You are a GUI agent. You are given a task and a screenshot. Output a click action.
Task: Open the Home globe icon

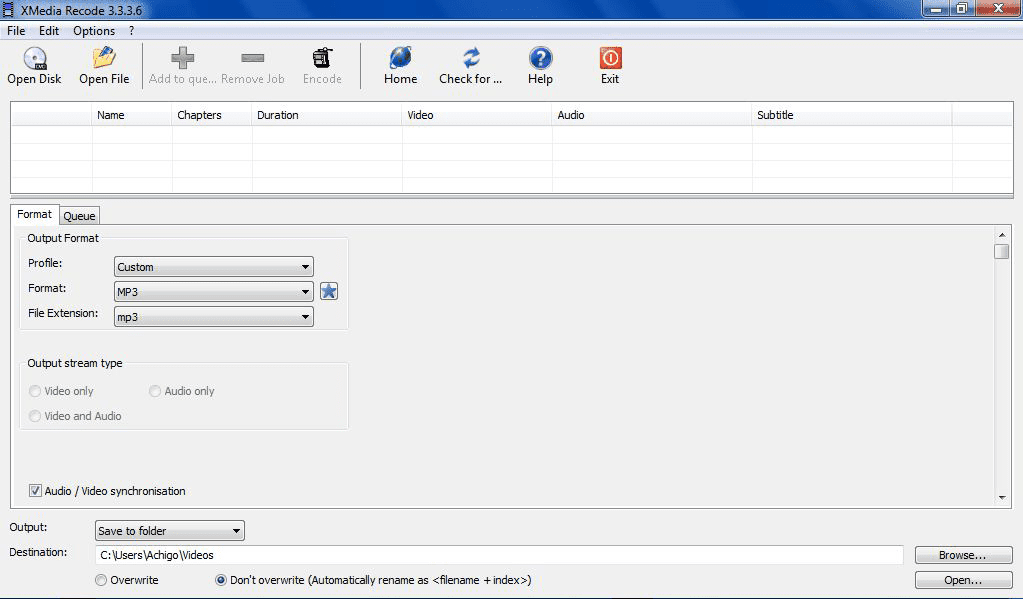click(401, 58)
